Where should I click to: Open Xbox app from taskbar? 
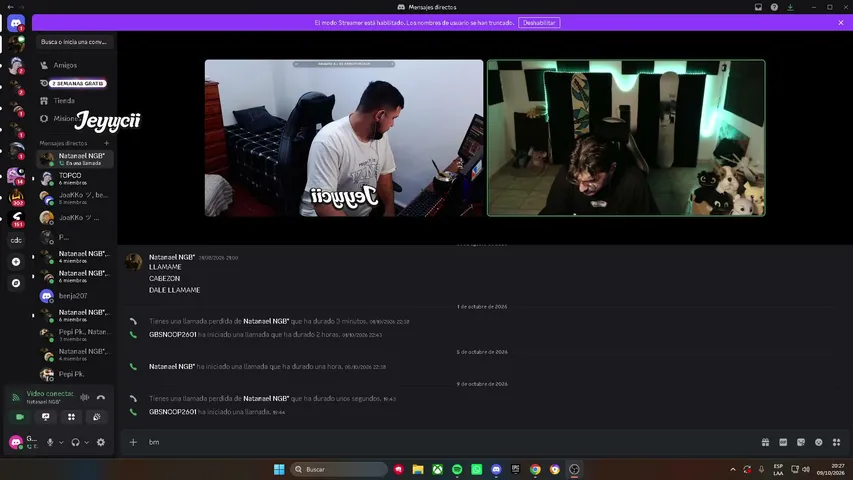point(437,469)
